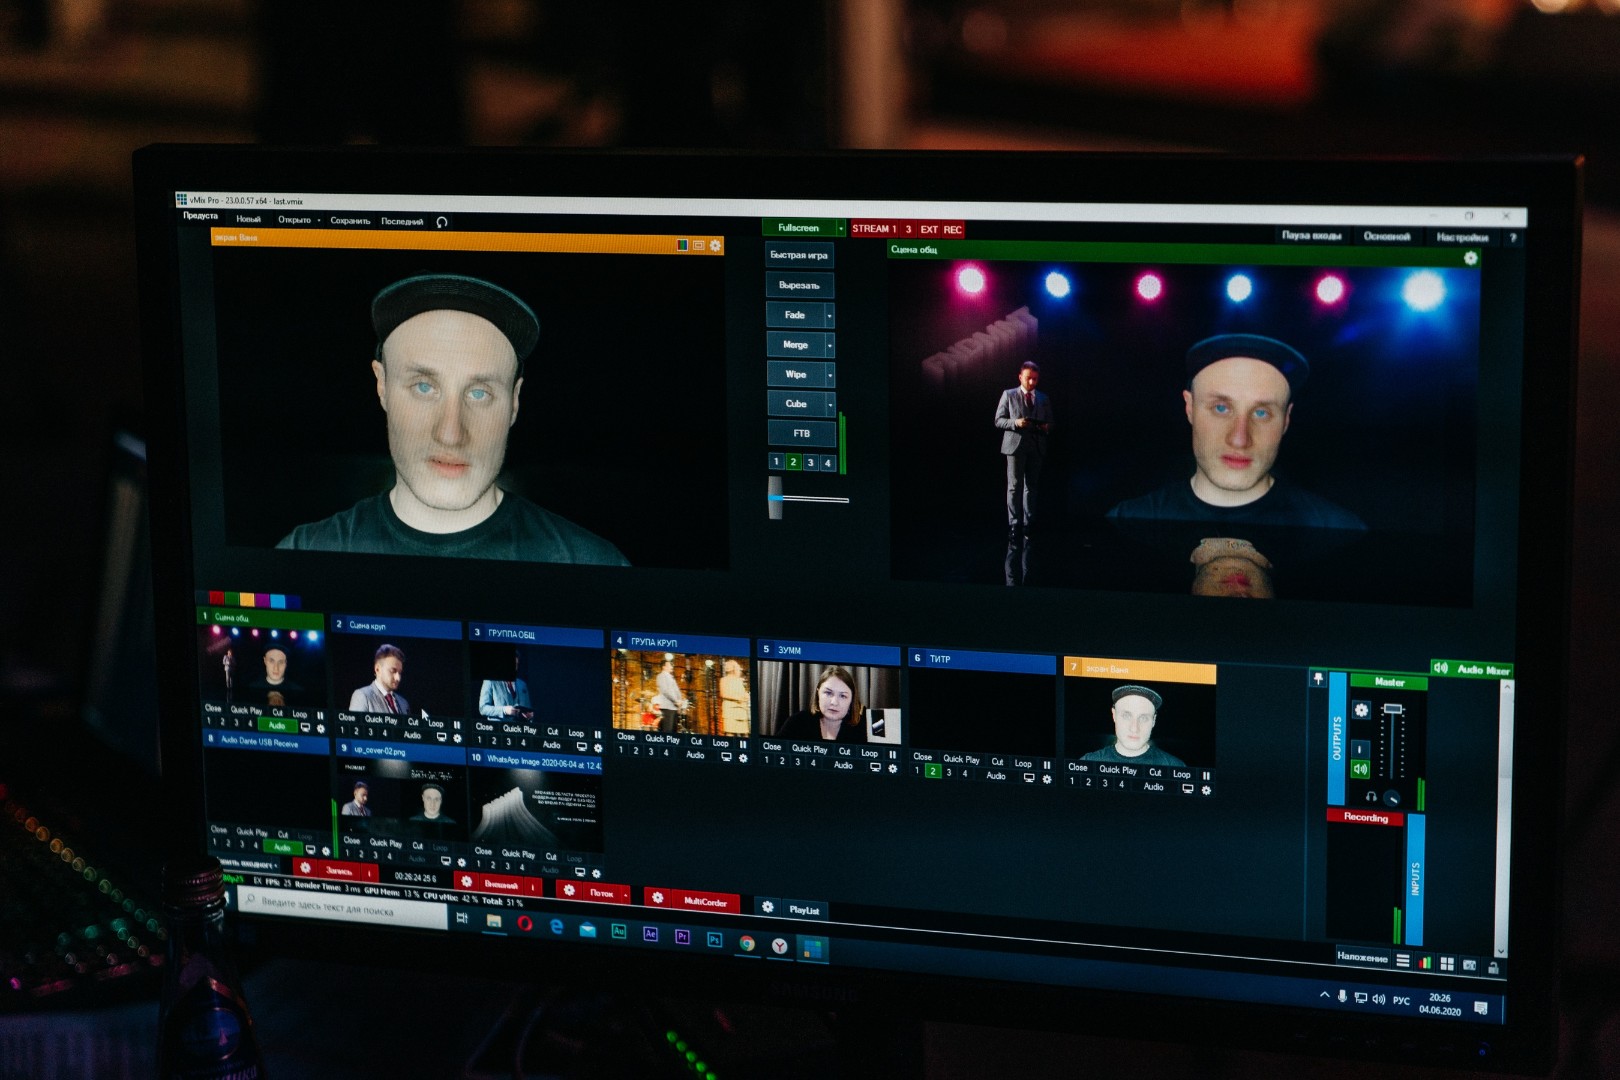Click the monitor icon on input 7

pyautogui.click(x=1187, y=789)
